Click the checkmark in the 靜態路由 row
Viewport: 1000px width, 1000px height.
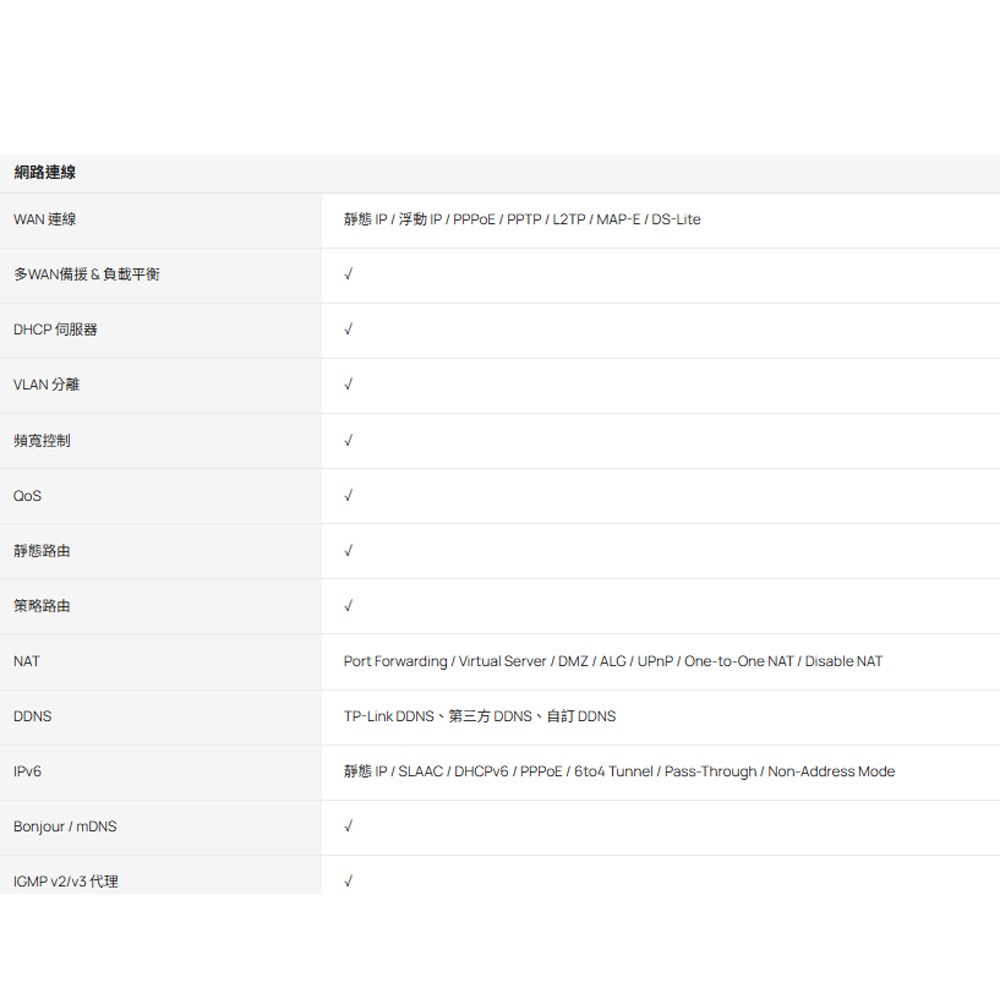[x=348, y=551]
